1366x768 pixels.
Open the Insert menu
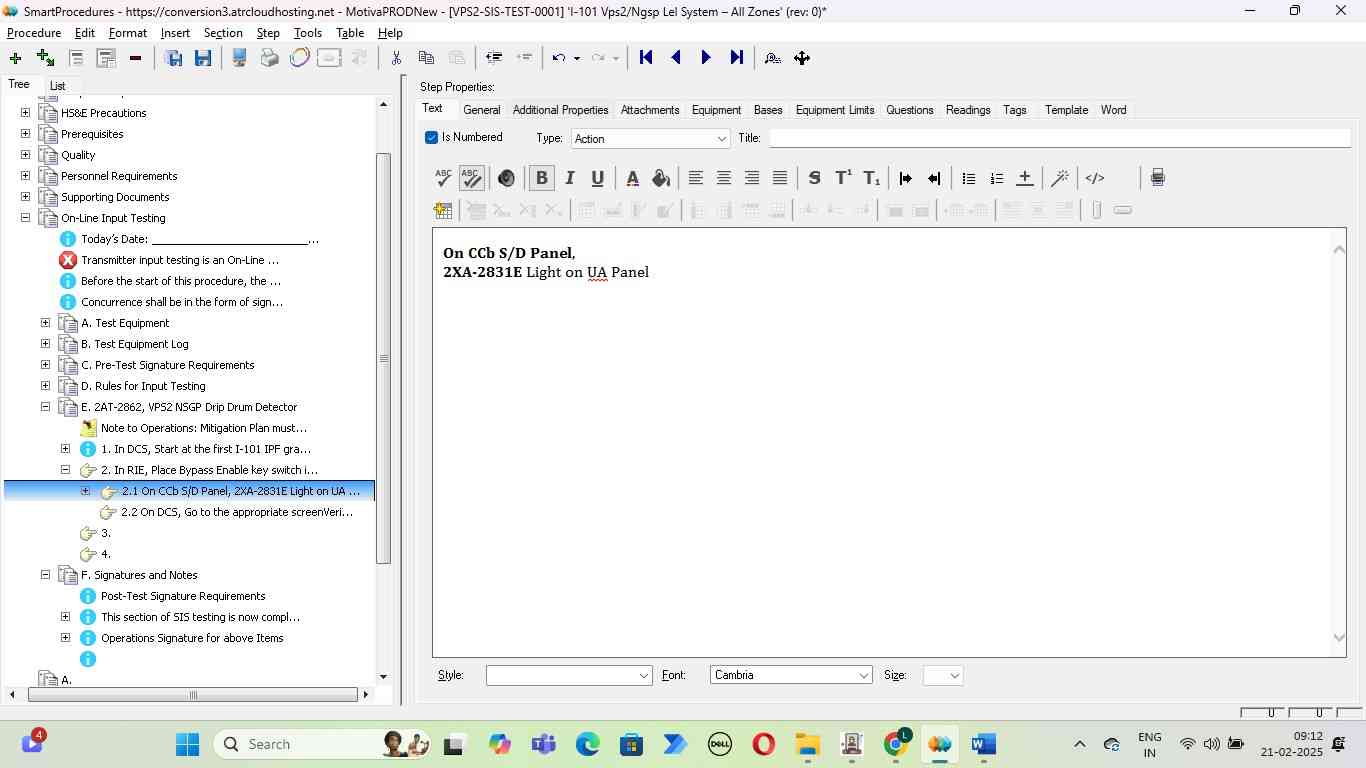(175, 33)
